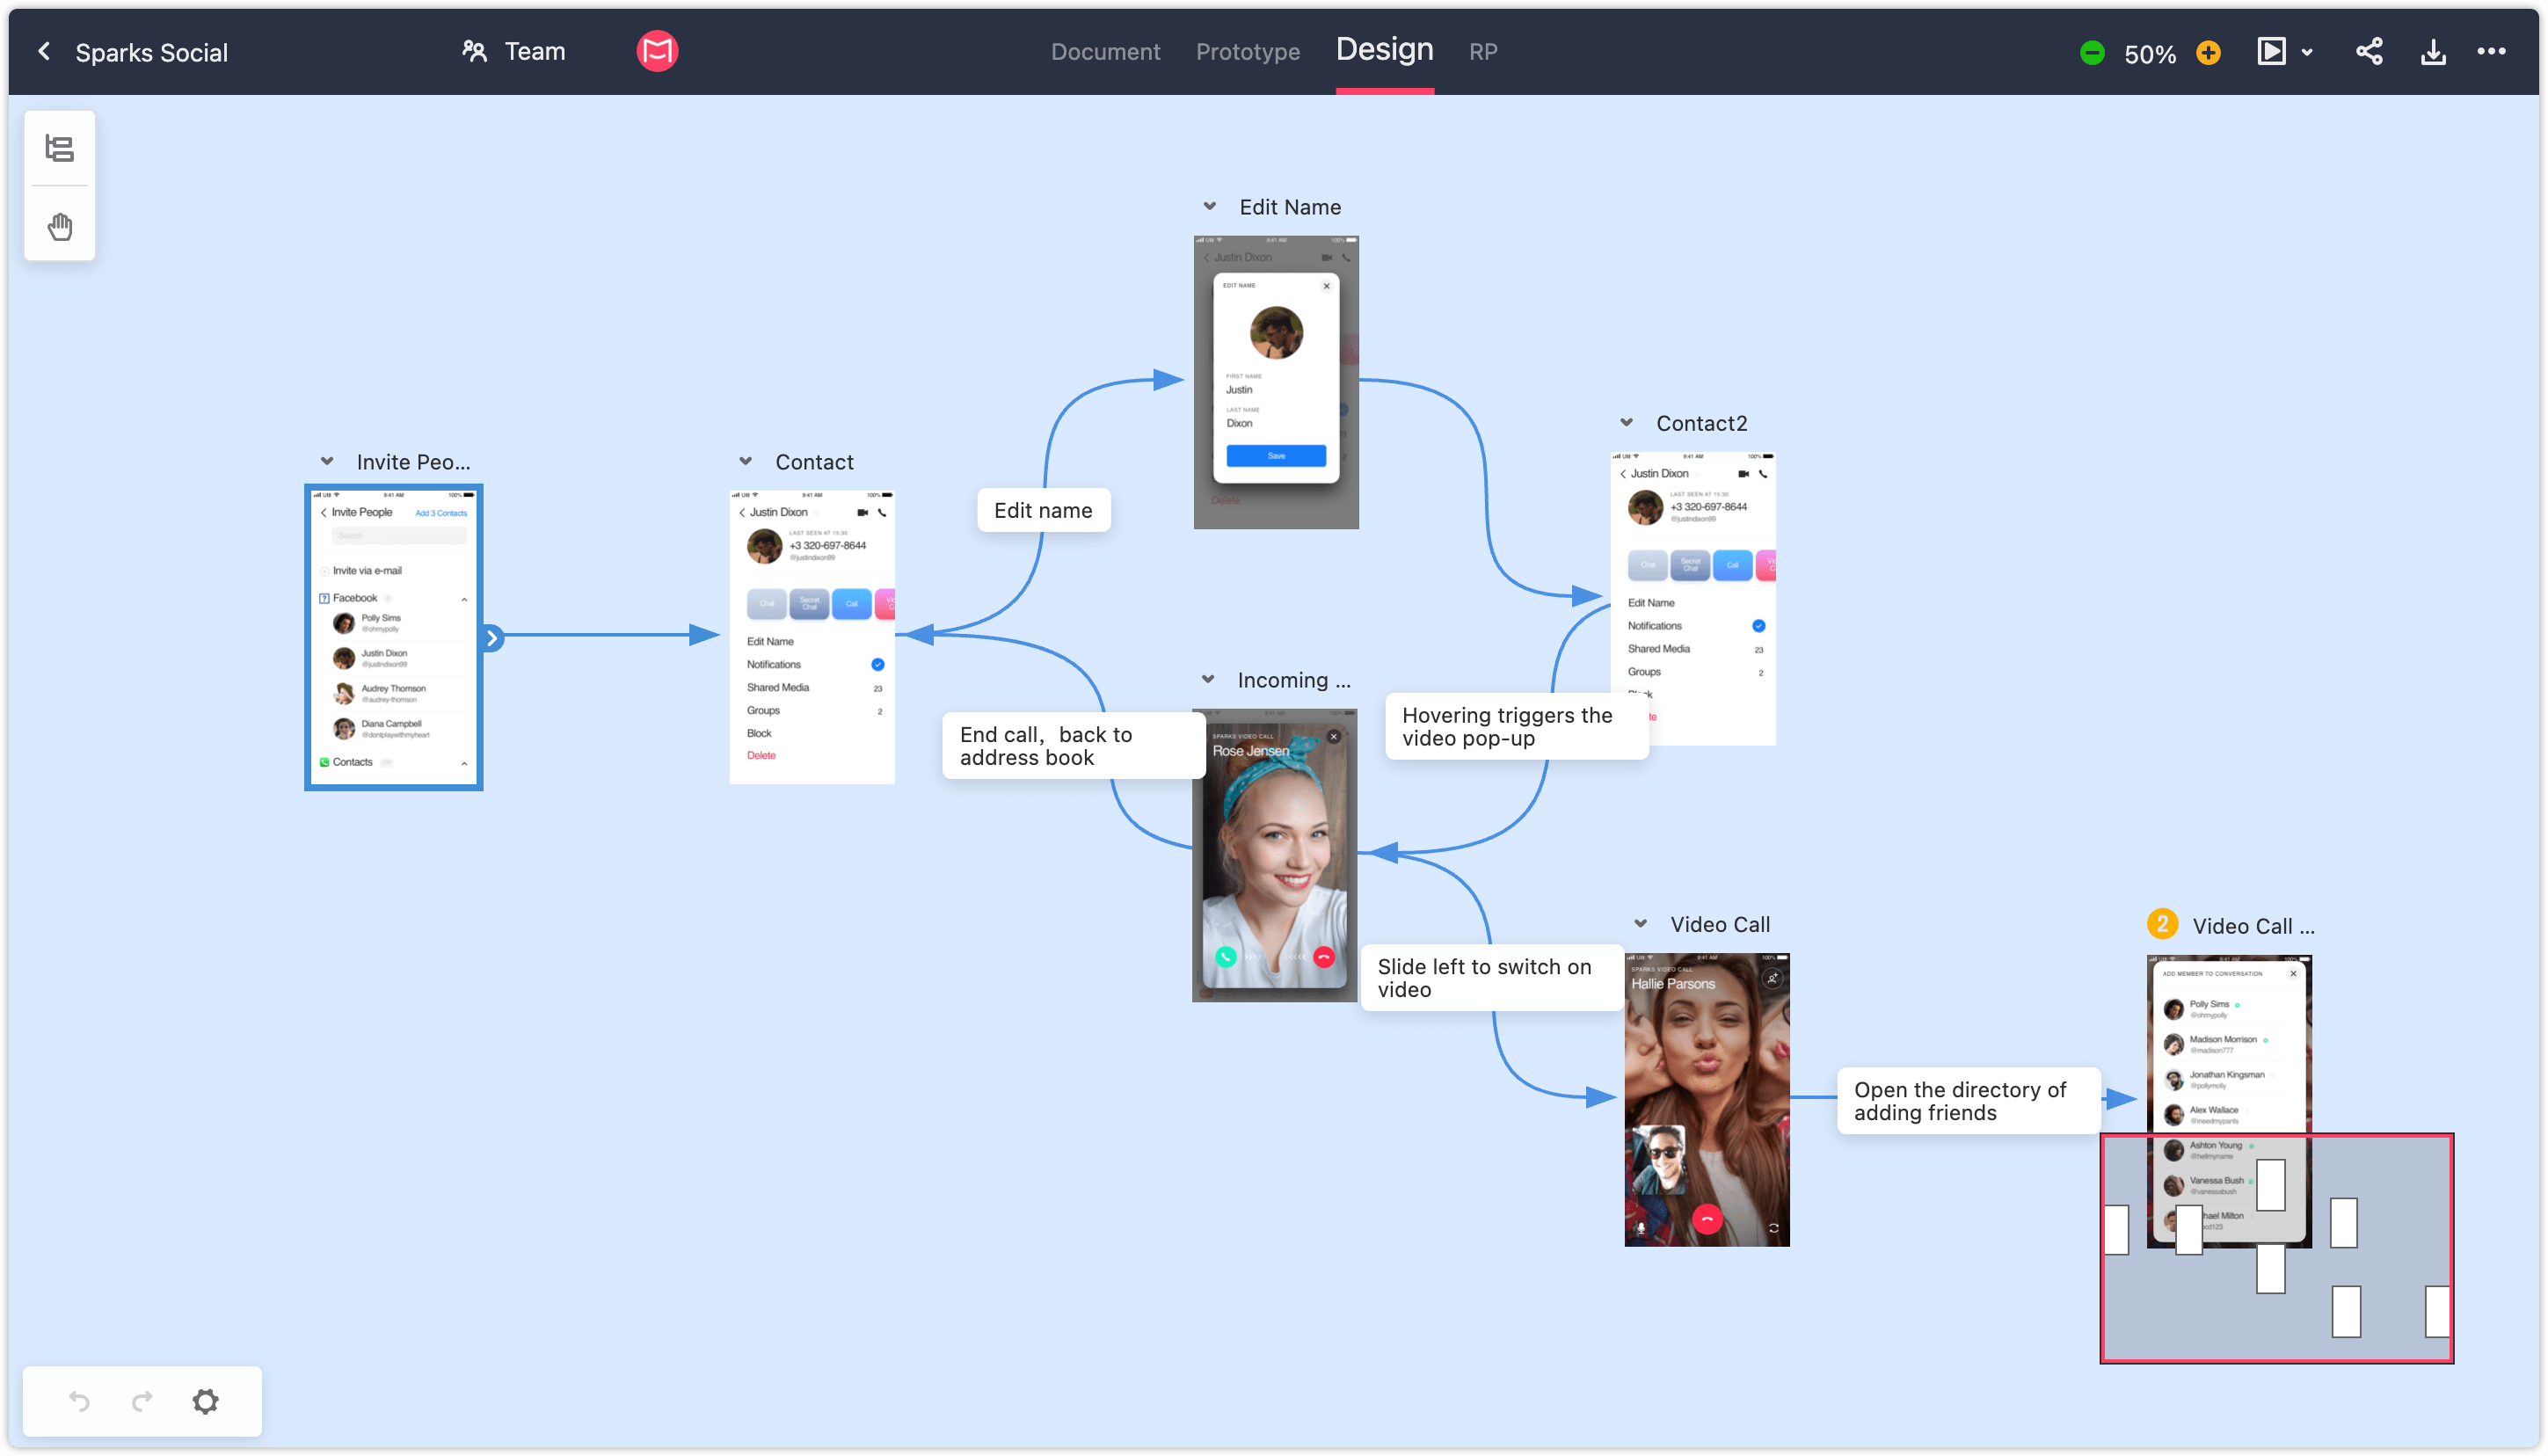Download the project assets
This screenshot has width=2548, height=1456.
(2433, 52)
